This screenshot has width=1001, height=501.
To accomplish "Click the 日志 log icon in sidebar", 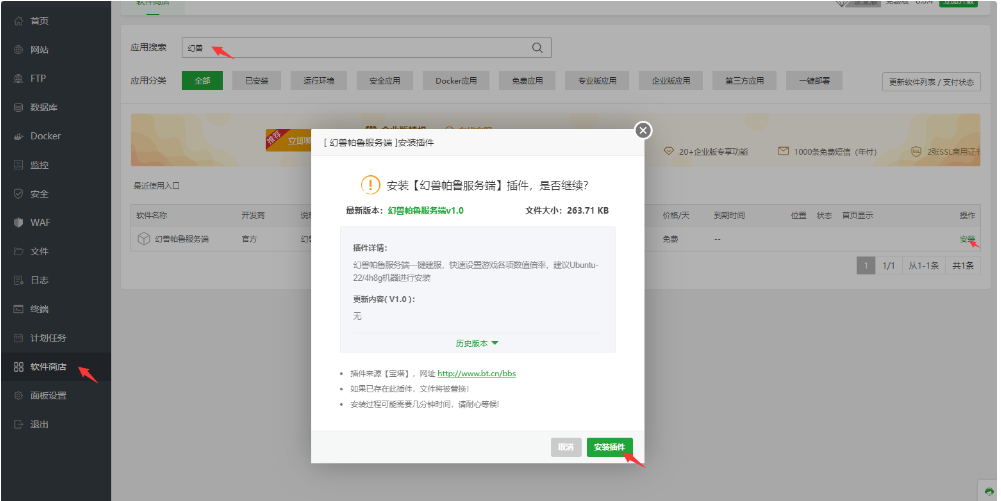I will coord(19,280).
